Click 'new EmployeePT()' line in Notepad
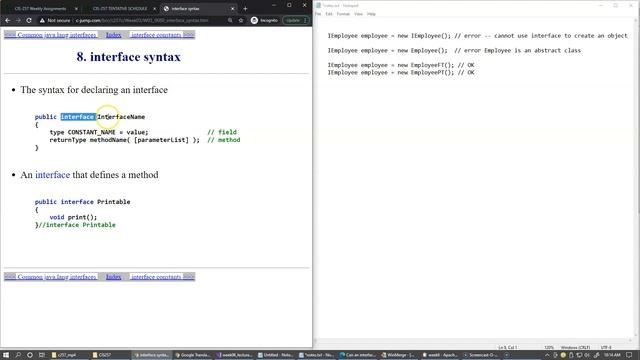640x360 pixels. tap(401, 73)
